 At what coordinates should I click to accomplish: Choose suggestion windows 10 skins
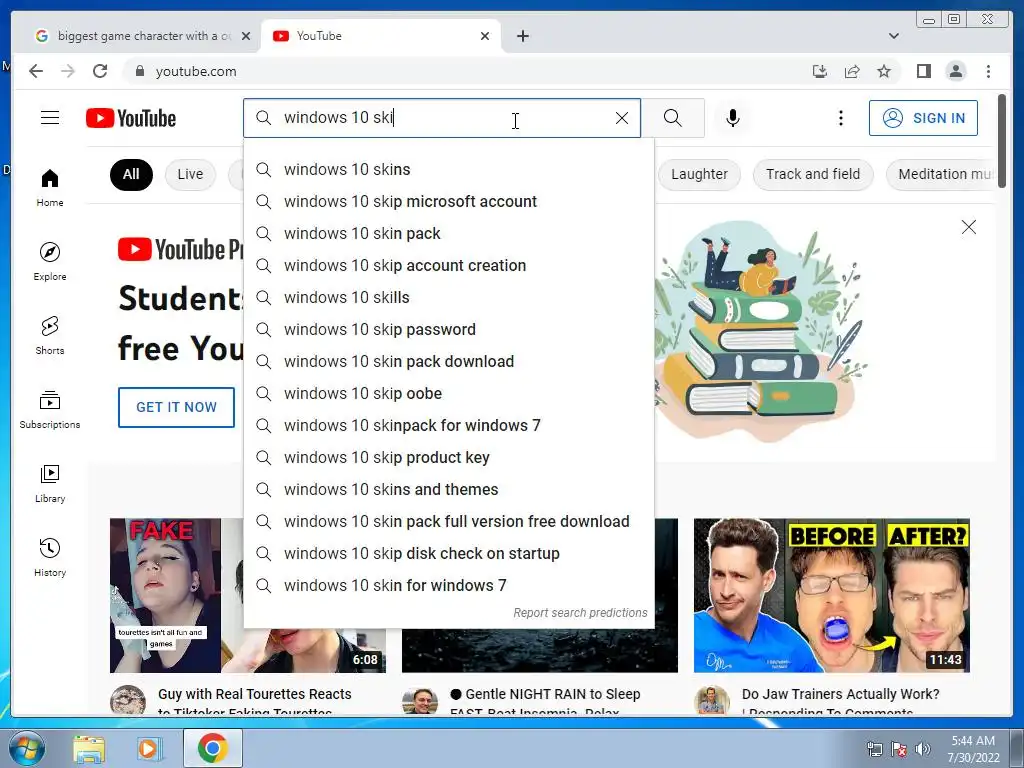tap(449, 170)
